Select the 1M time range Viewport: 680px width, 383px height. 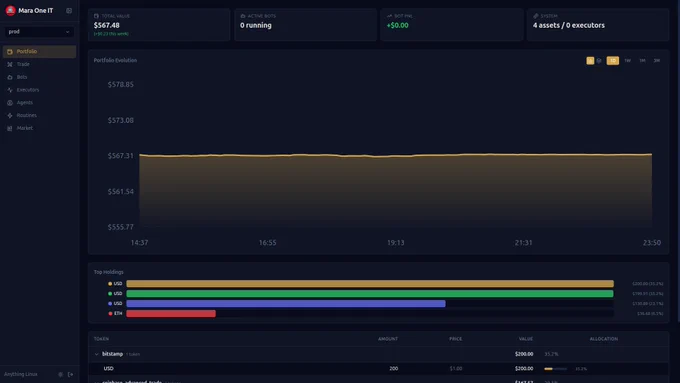642,61
